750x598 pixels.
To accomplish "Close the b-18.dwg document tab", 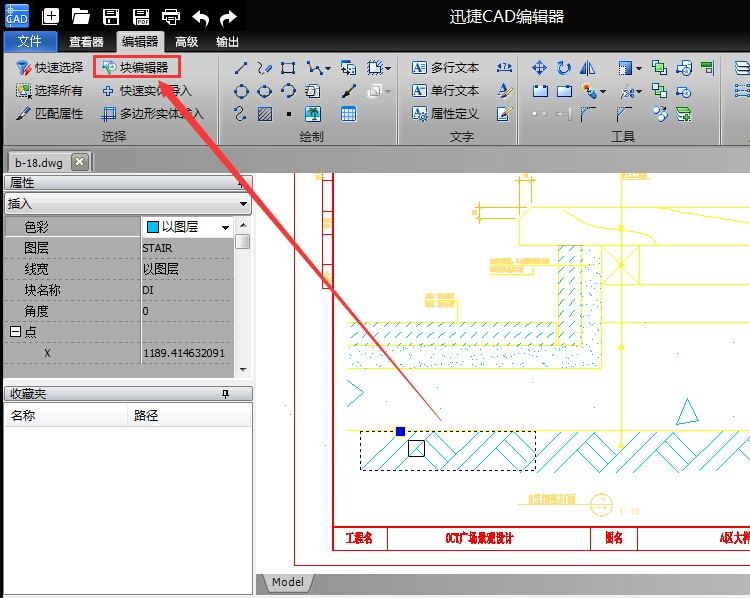I will [x=79, y=162].
